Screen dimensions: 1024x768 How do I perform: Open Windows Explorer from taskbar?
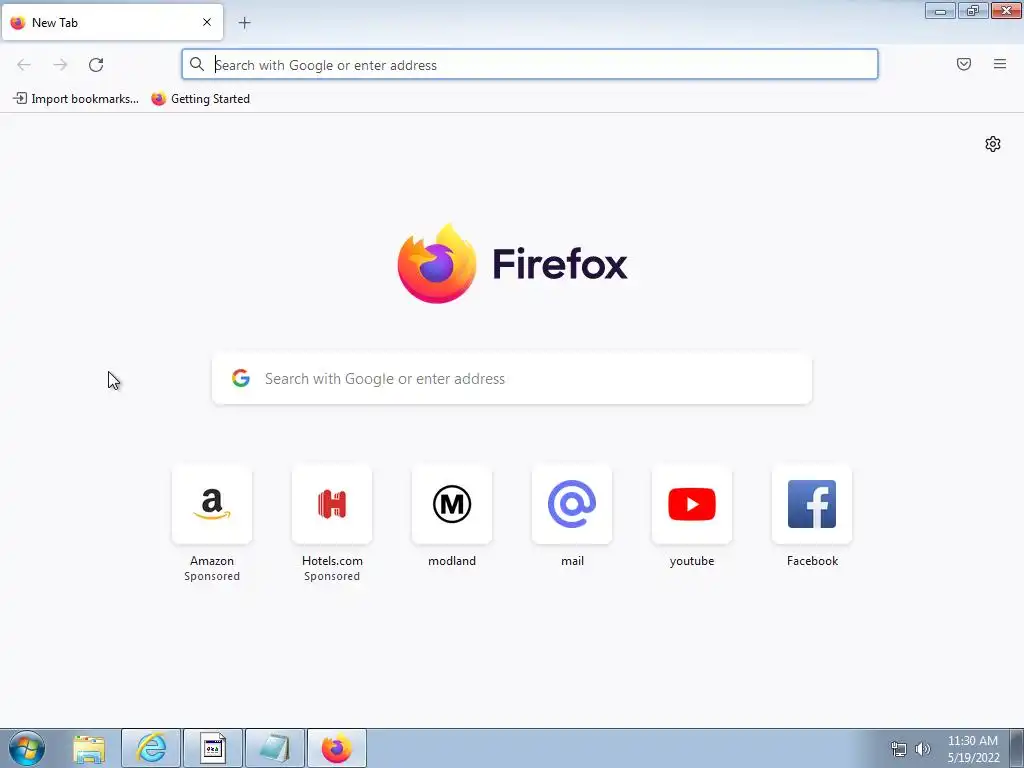(x=89, y=748)
